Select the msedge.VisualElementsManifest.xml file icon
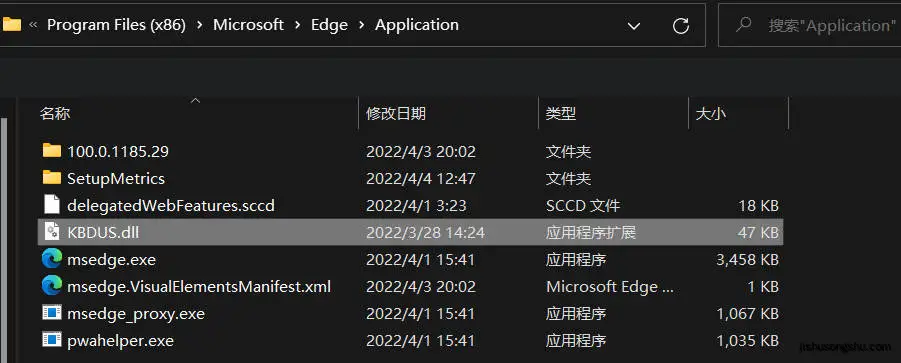 [52, 285]
